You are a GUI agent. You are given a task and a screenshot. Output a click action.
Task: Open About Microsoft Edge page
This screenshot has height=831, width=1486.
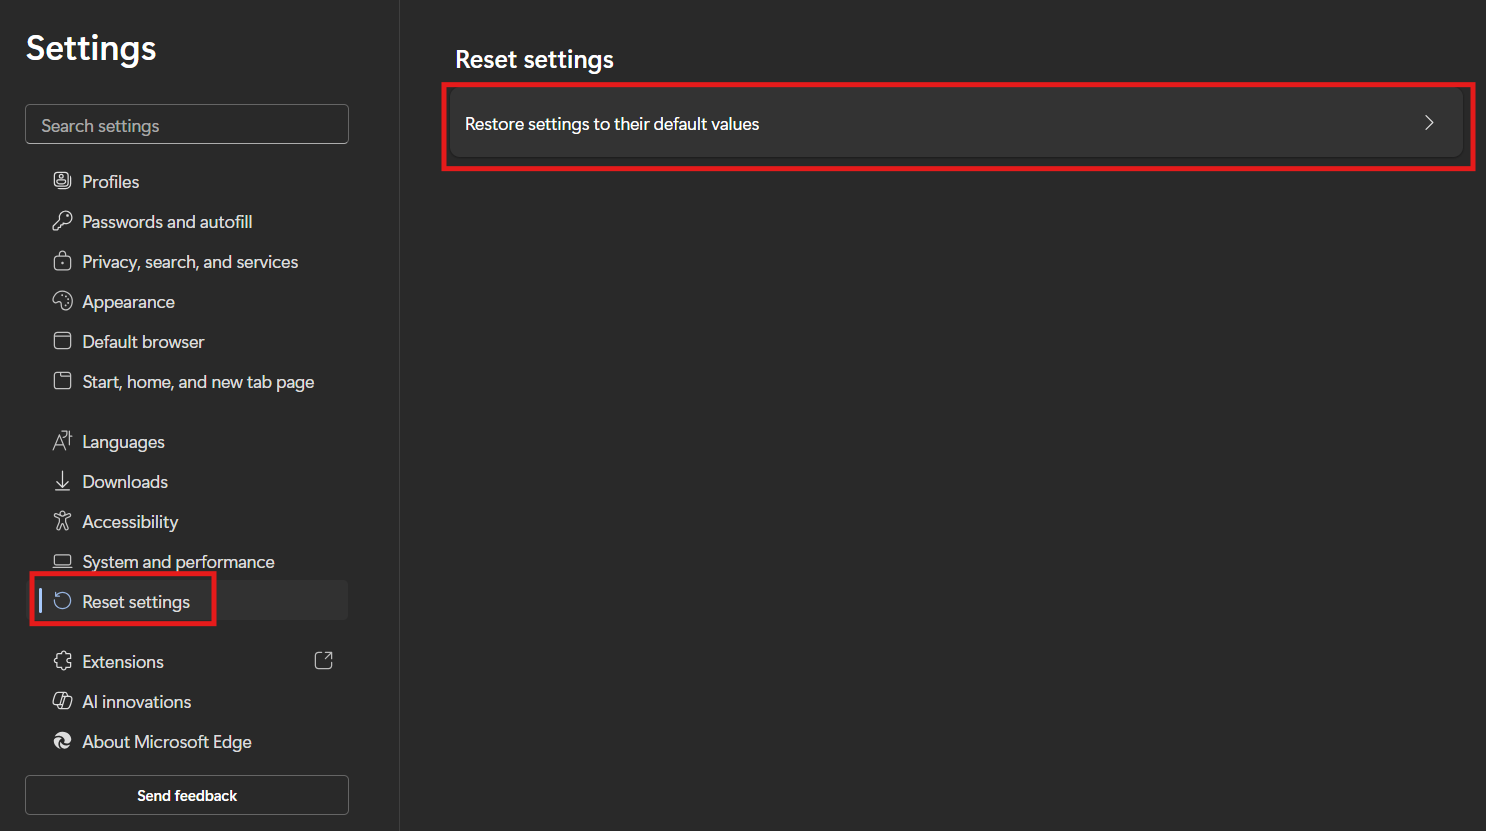tap(167, 742)
